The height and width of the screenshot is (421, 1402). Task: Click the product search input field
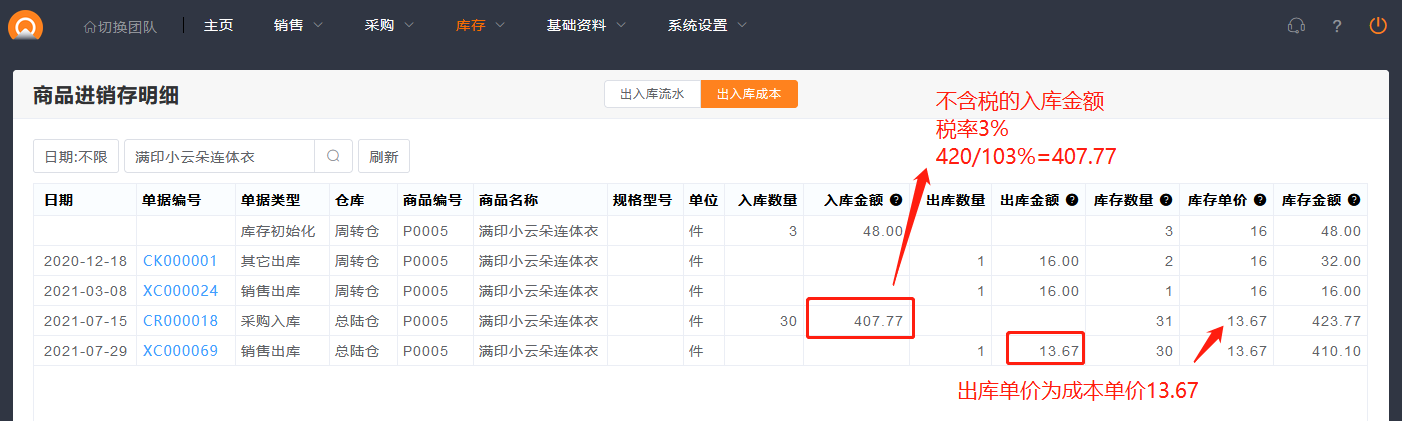[x=219, y=156]
